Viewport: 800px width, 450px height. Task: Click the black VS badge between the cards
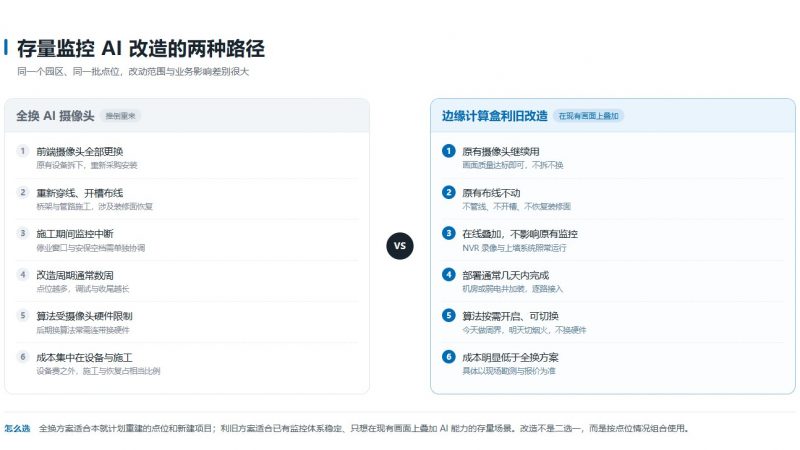[x=399, y=246]
